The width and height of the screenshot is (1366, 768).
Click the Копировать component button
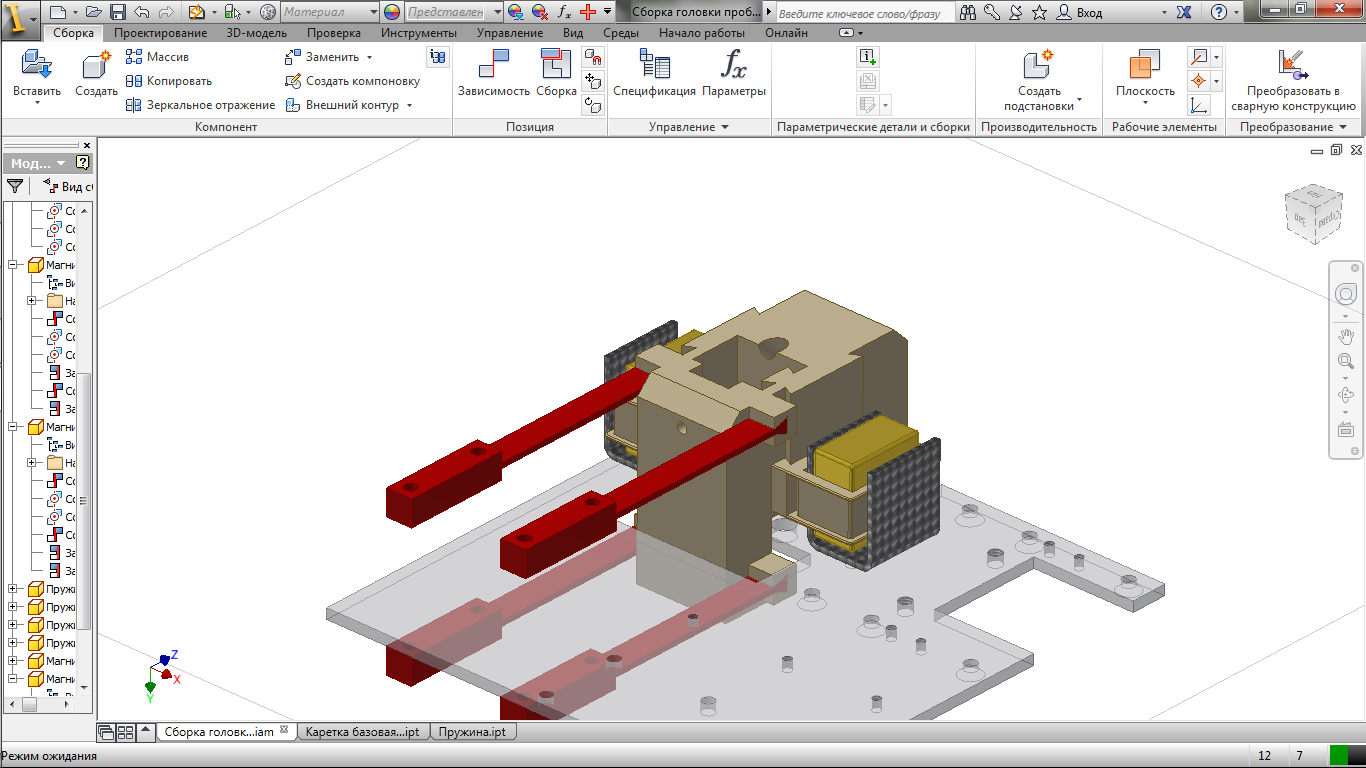click(x=169, y=81)
